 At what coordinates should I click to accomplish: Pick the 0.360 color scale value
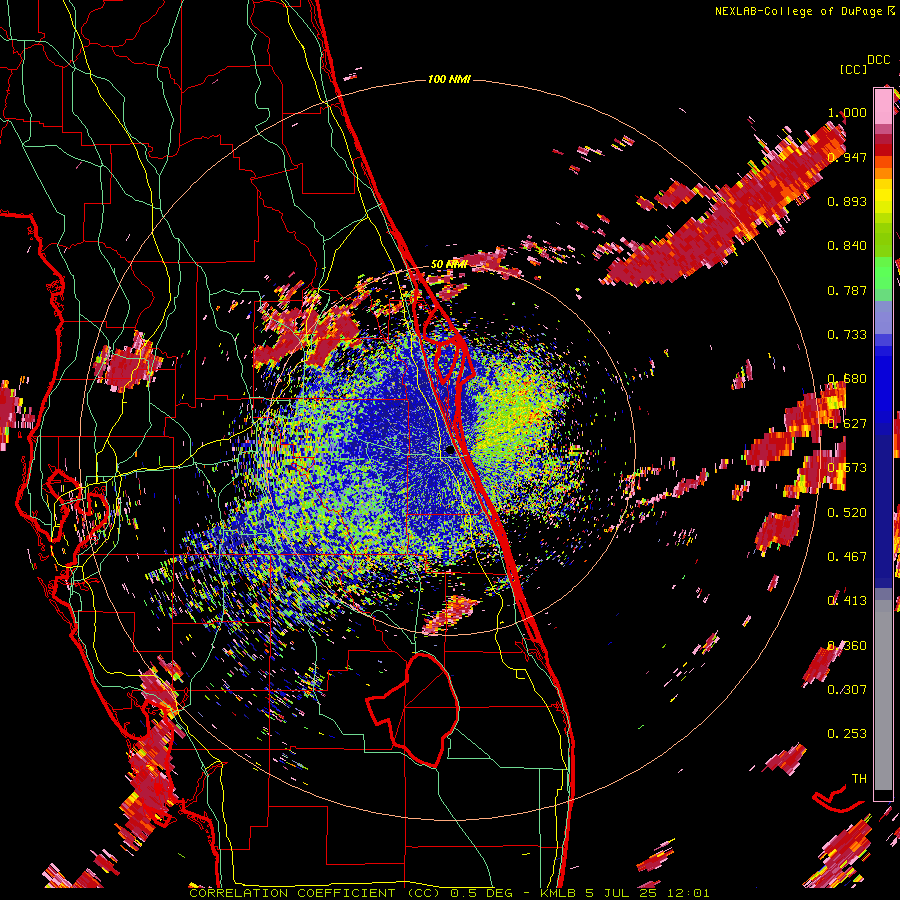(x=847, y=646)
